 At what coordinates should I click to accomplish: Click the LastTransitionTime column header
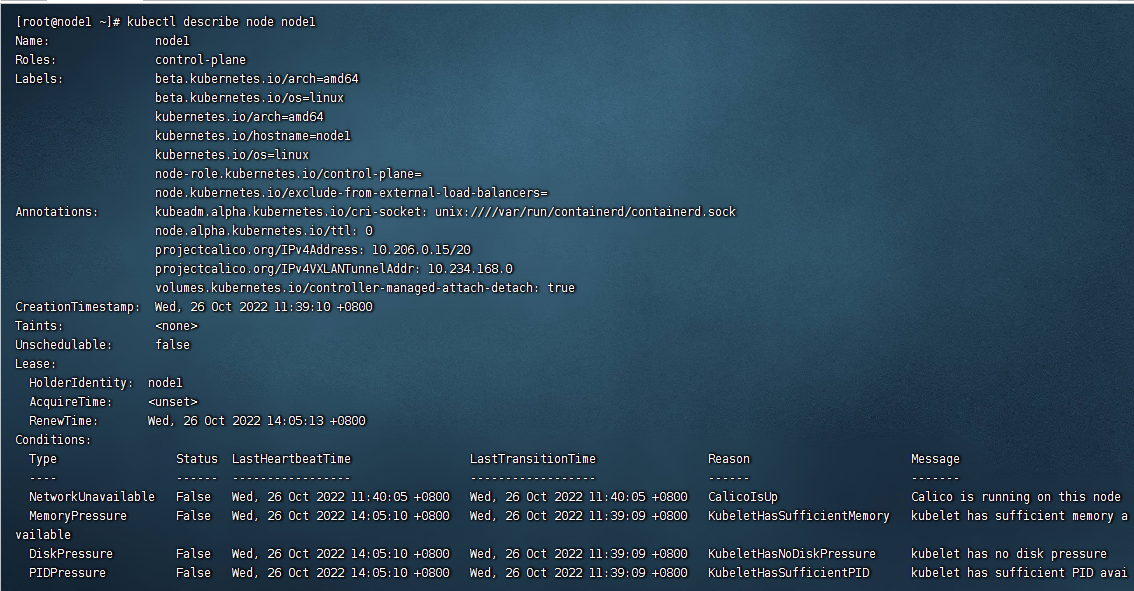tap(532, 459)
